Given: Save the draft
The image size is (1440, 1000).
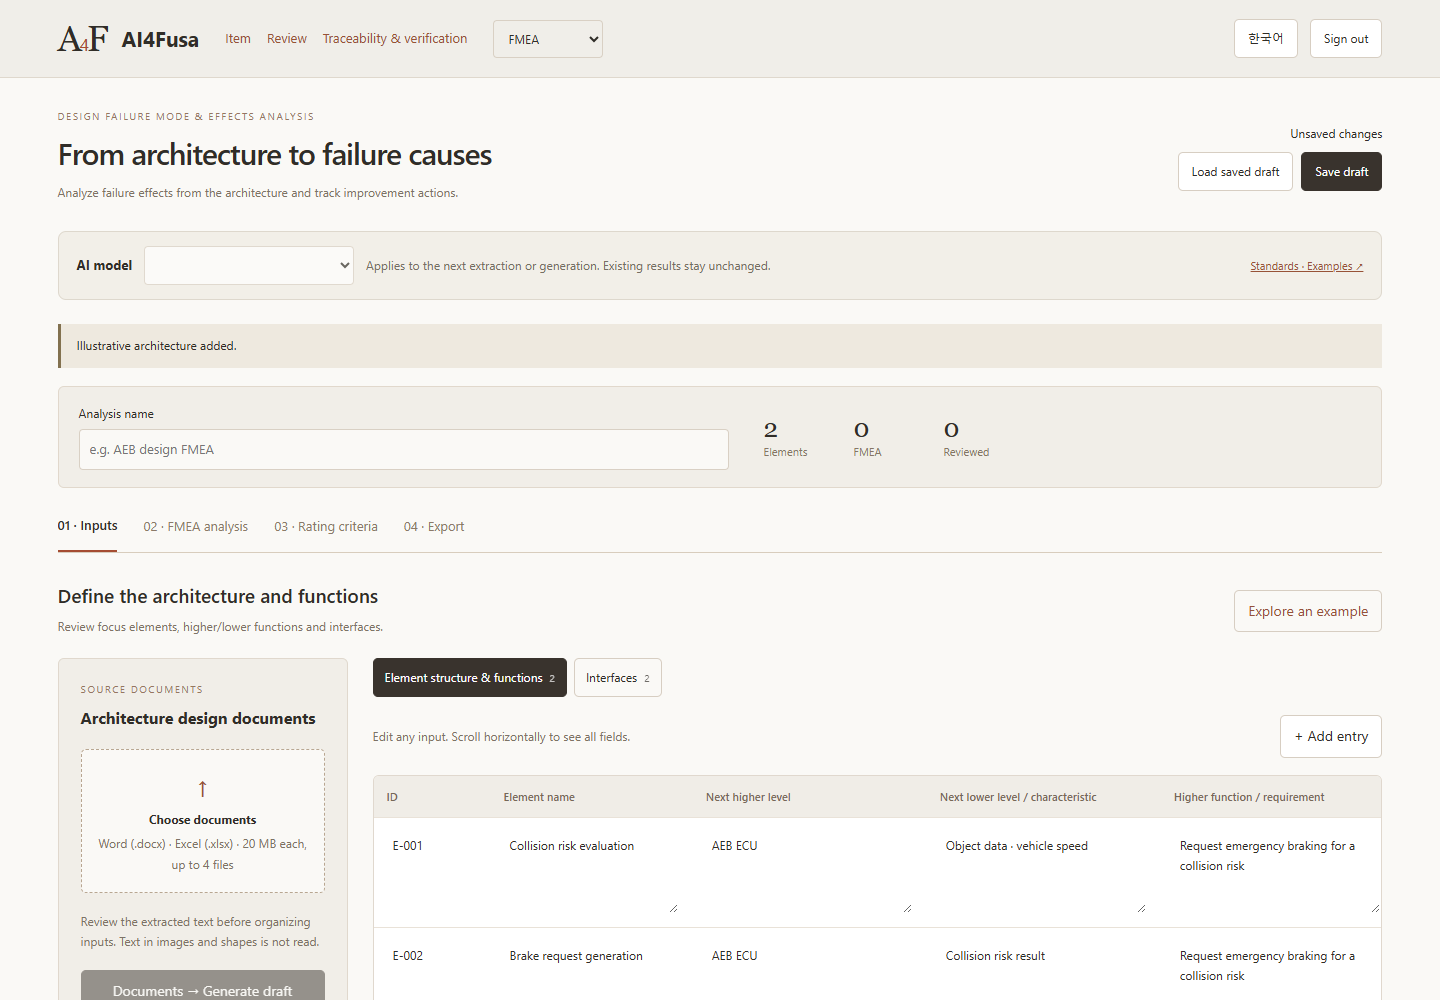Looking at the screenshot, I should click(1341, 172).
